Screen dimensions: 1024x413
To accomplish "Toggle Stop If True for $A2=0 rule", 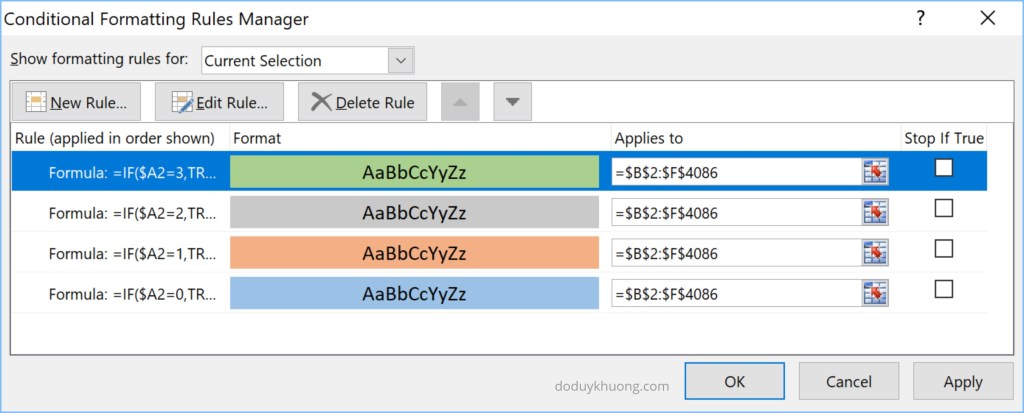I will (x=943, y=290).
